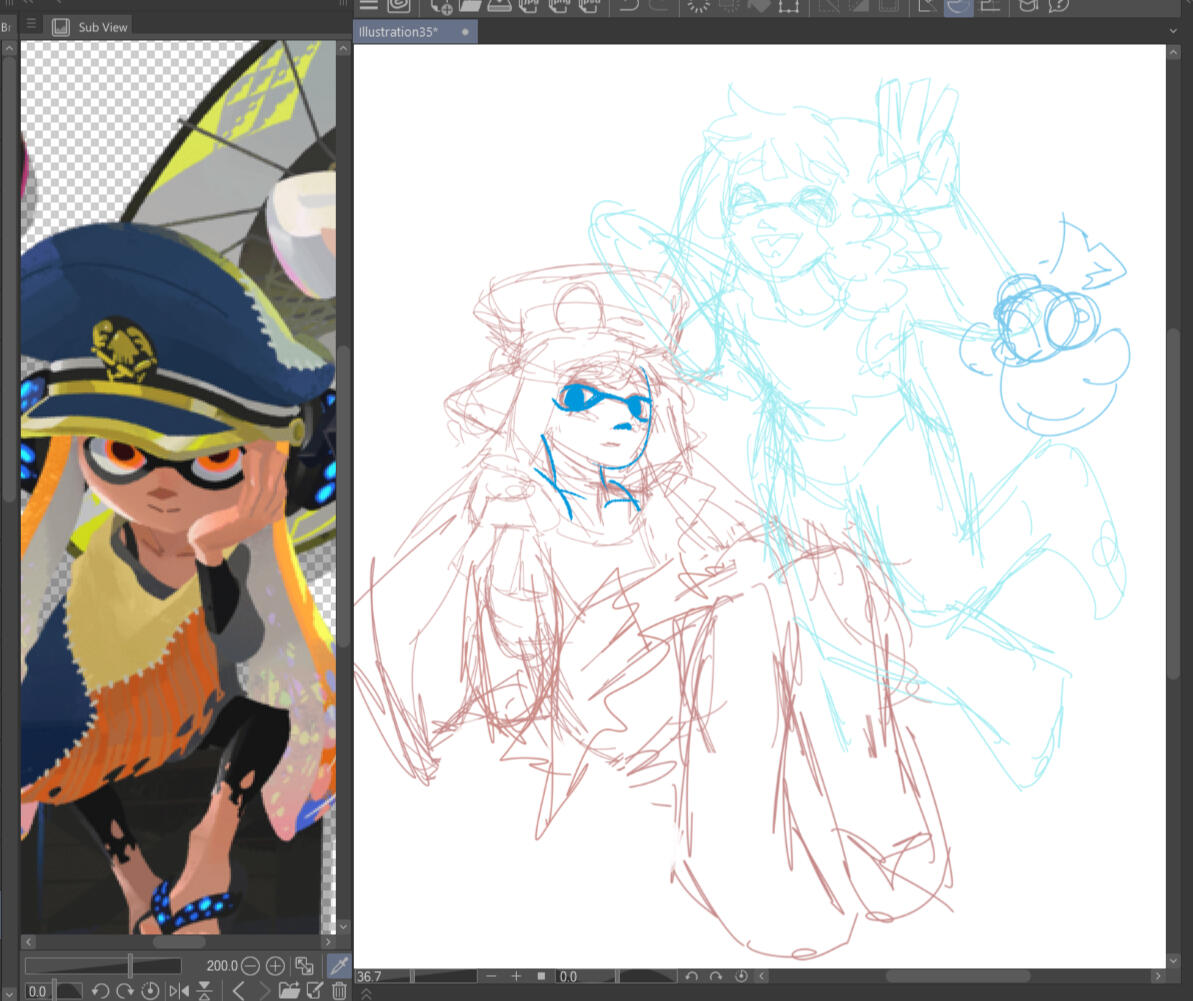The image size is (1193, 1001).
Task: Import image into Sub View
Action: [289, 990]
